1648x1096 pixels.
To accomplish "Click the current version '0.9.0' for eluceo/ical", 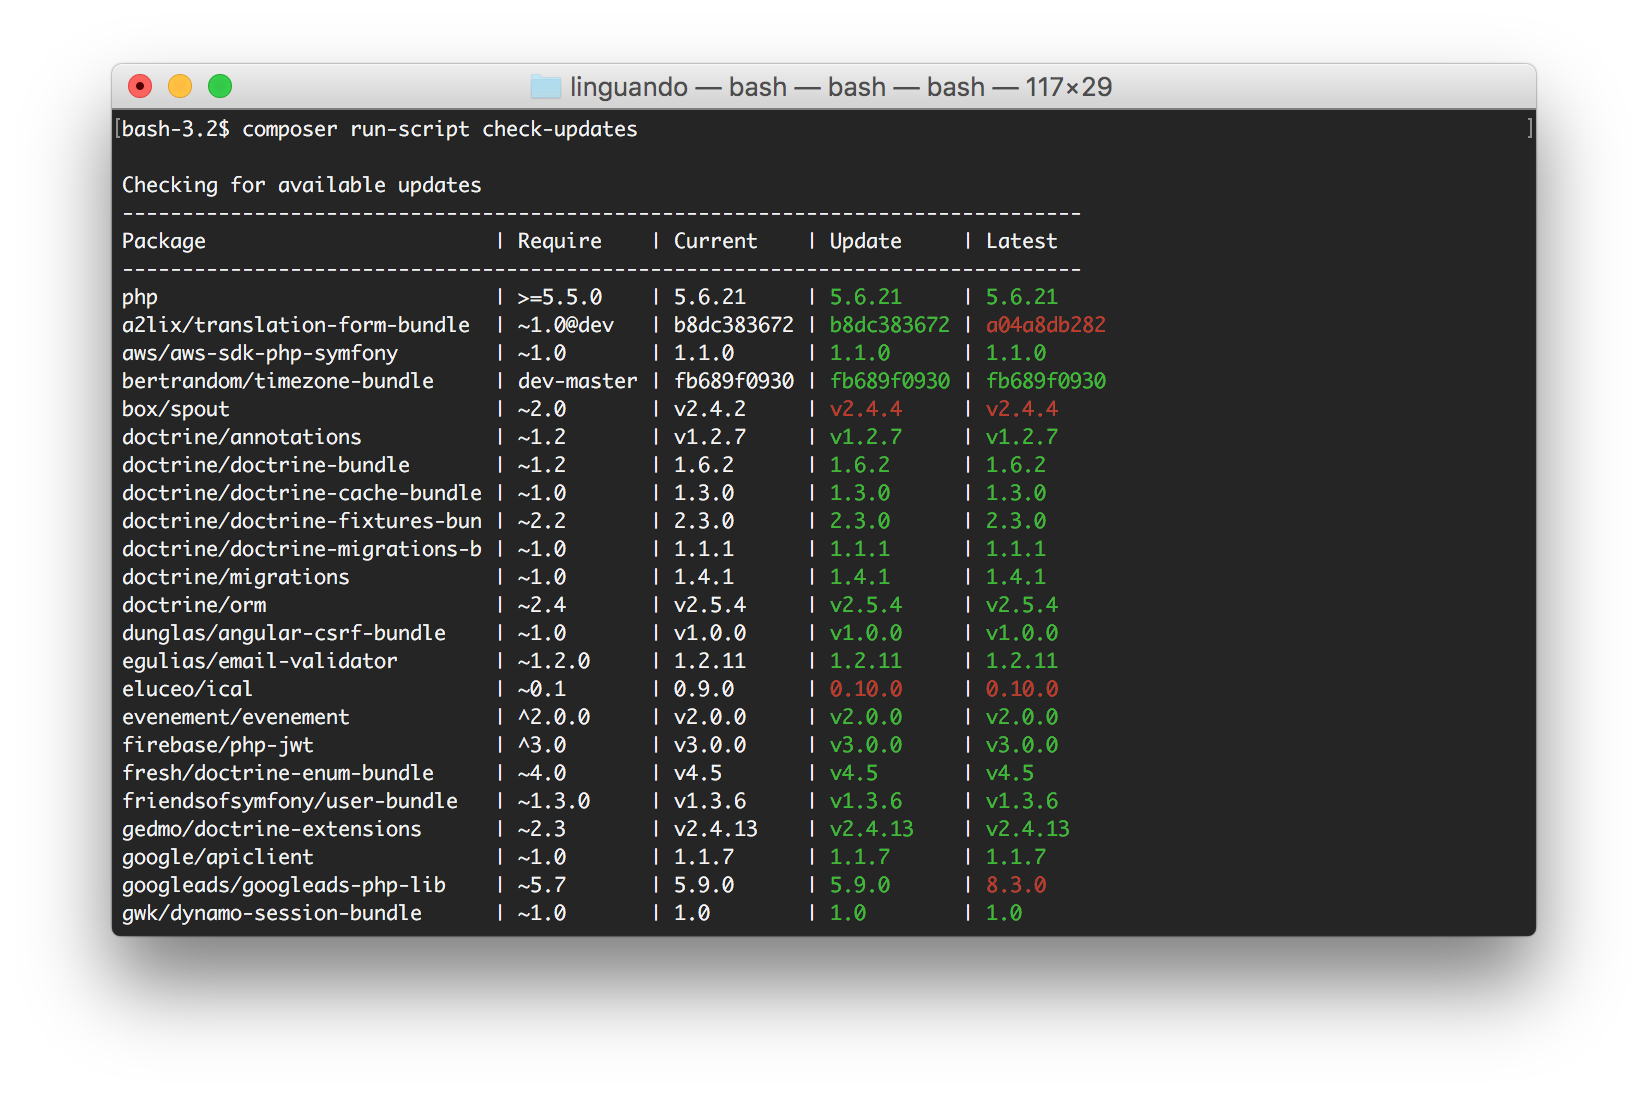I will [x=704, y=689].
